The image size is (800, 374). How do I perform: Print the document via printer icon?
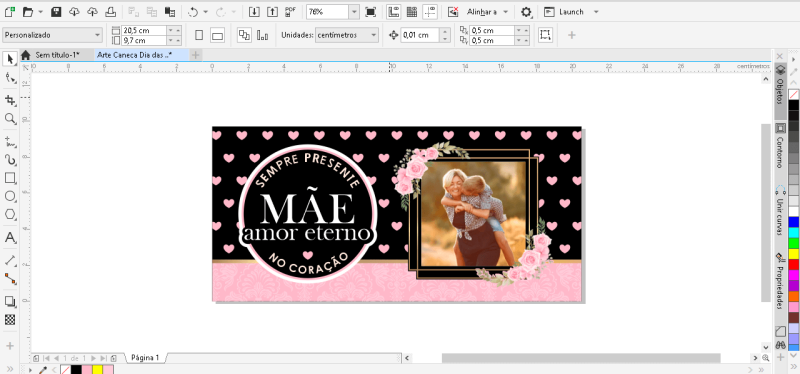pyautogui.click(x=111, y=11)
